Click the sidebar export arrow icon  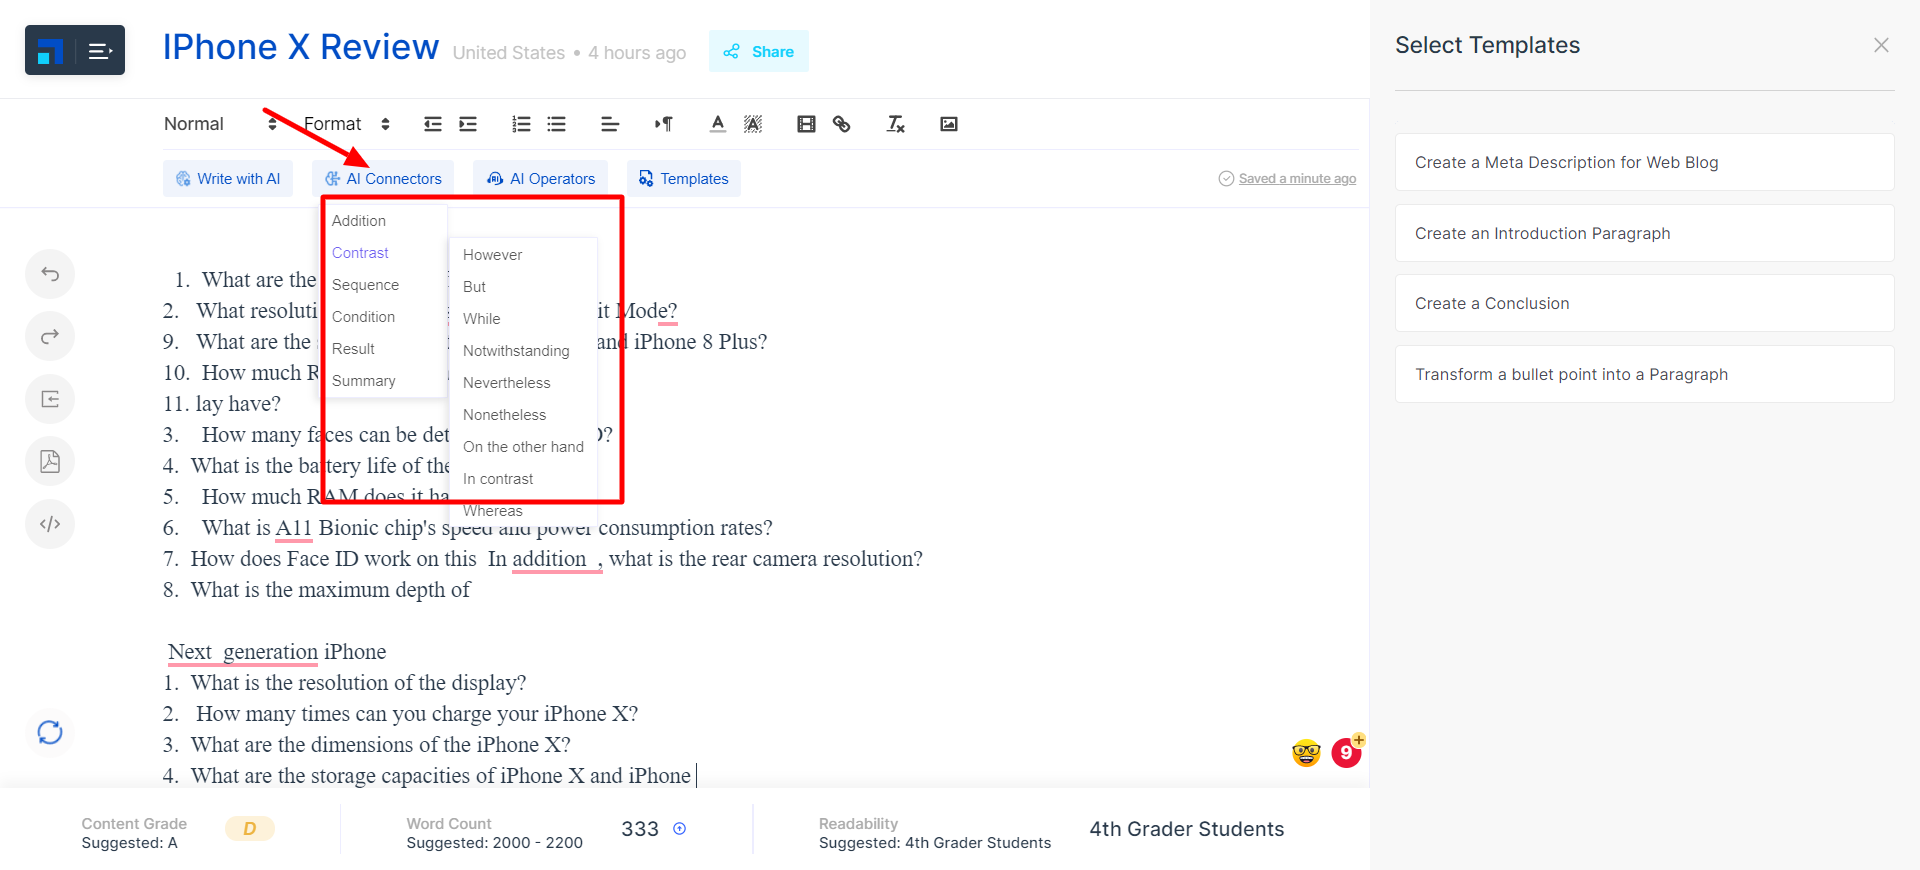[50, 399]
